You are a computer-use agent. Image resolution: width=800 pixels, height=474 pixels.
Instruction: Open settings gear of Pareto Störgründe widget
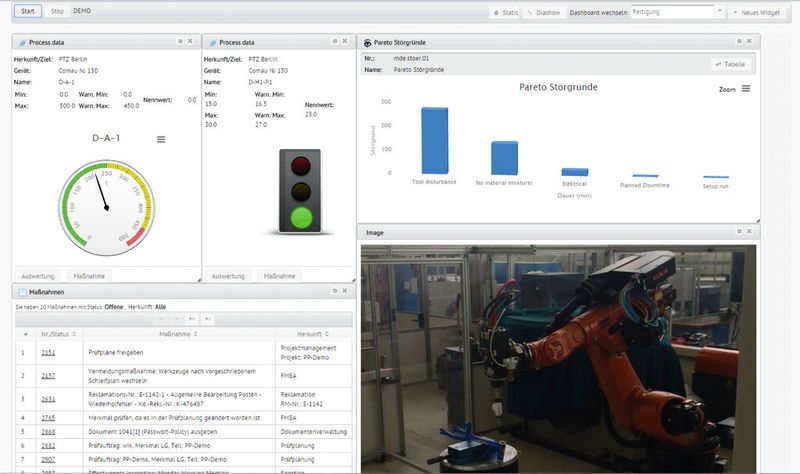pyautogui.click(x=739, y=41)
